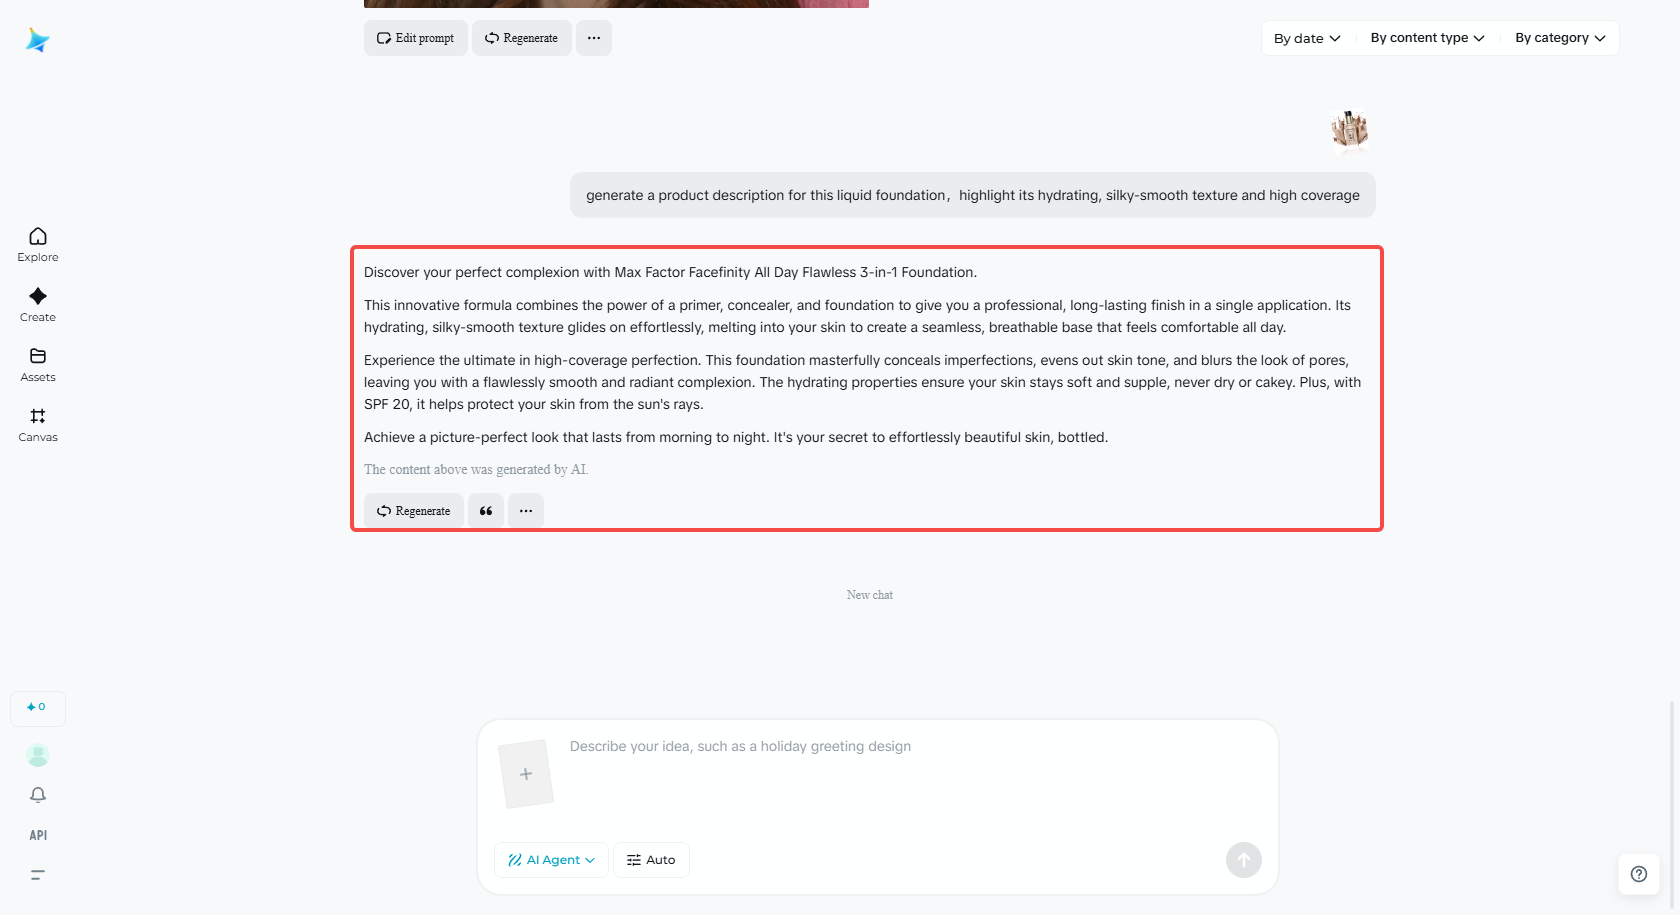
Task: Open the Create section
Action: coord(38,304)
